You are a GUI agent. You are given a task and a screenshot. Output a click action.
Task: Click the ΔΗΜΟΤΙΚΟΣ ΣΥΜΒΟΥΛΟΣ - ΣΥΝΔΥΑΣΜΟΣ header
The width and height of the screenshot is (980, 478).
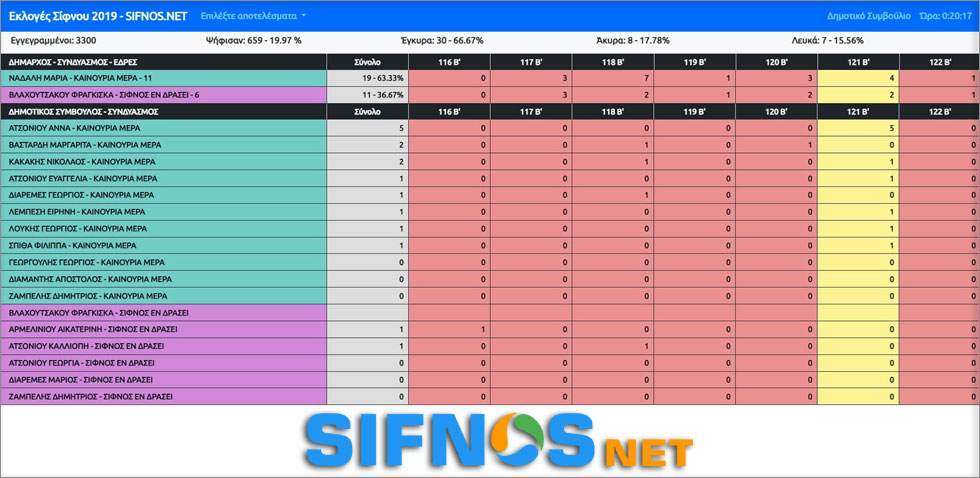pos(163,112)
